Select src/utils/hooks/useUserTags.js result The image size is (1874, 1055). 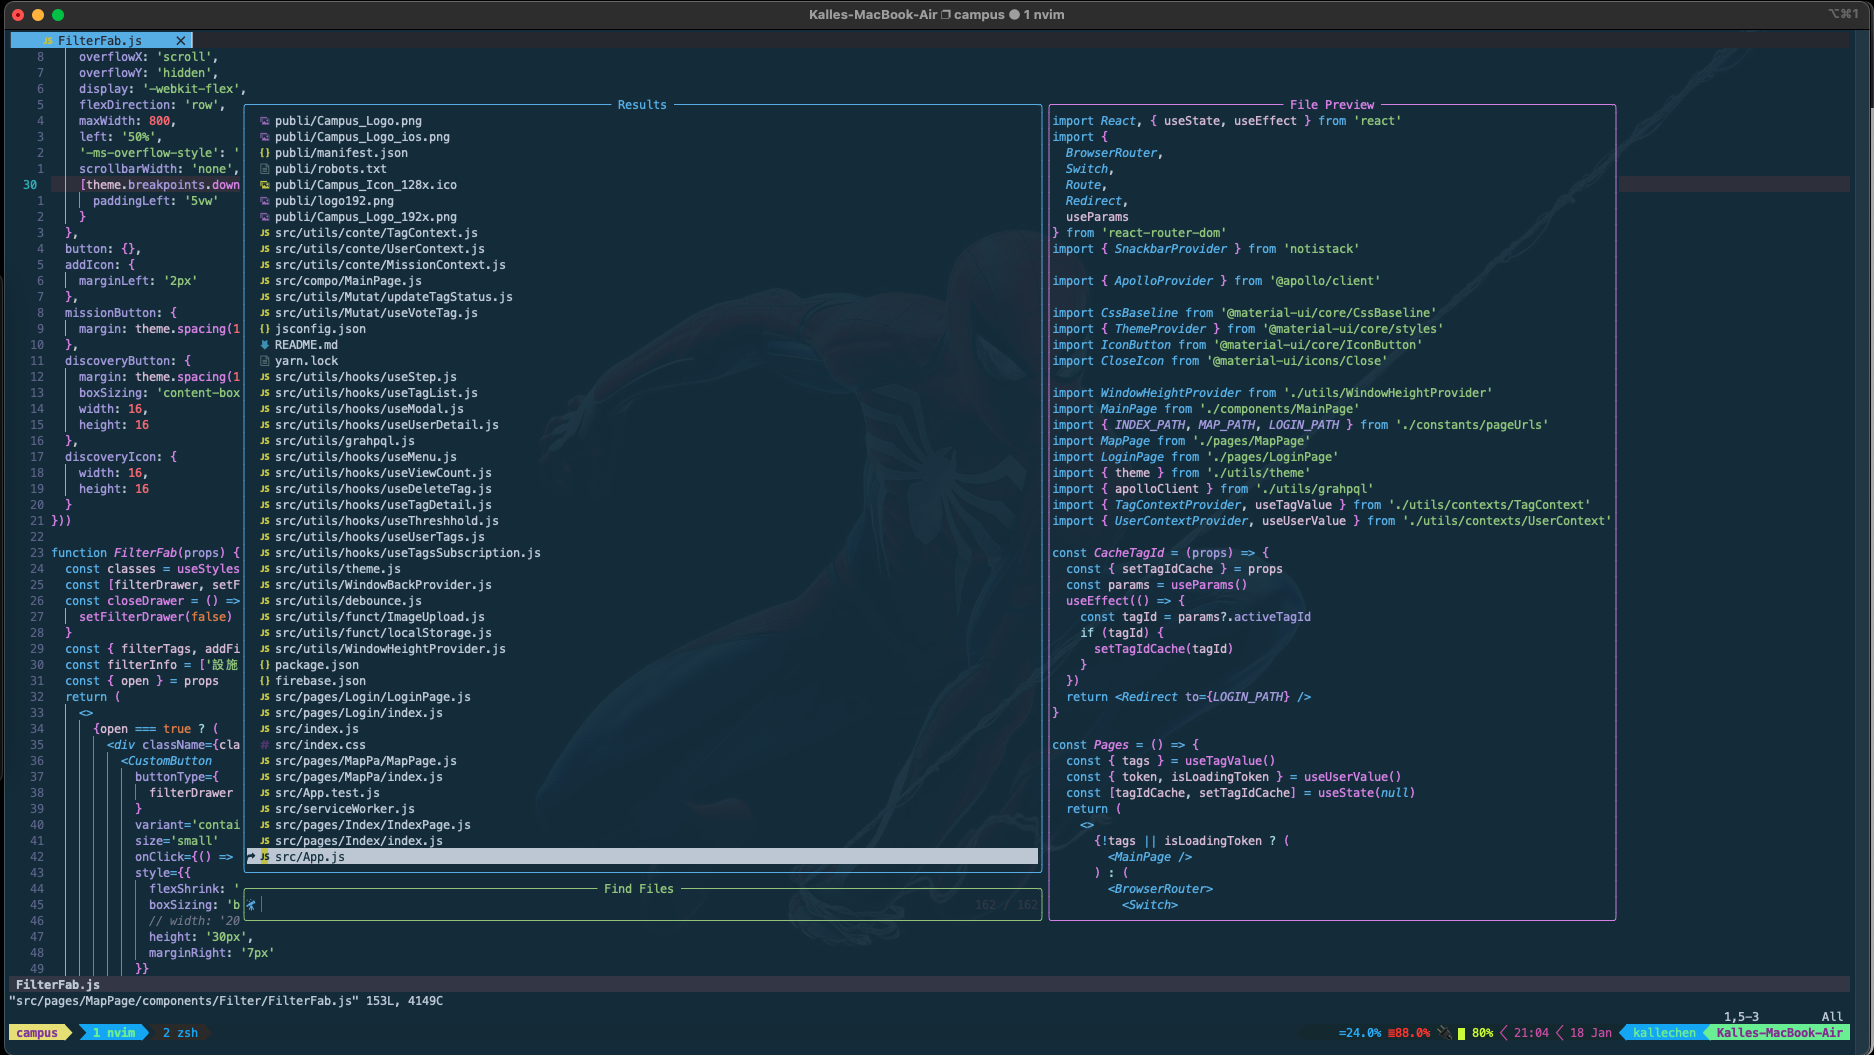pyautogui.click(x=380, y=537)
